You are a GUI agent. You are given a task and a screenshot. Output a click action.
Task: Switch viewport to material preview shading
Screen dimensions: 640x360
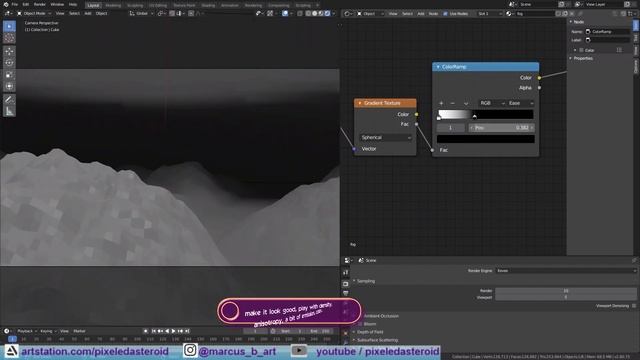click(x=321, y=13)
